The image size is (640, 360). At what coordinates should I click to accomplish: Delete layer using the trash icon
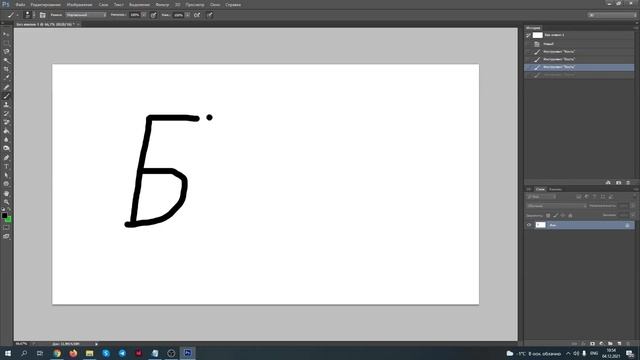coord(628,344)
